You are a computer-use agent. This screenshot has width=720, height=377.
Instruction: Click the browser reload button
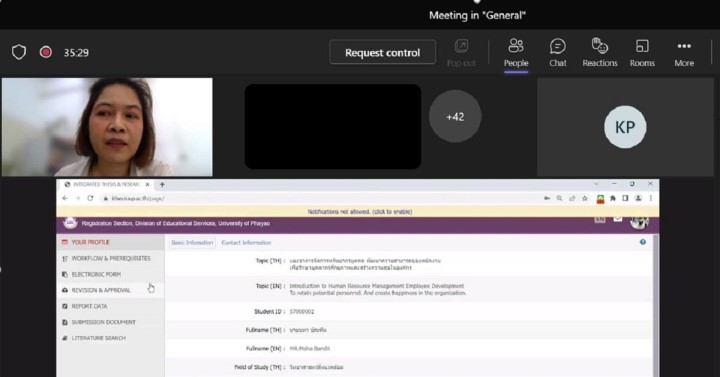point(90,198)
